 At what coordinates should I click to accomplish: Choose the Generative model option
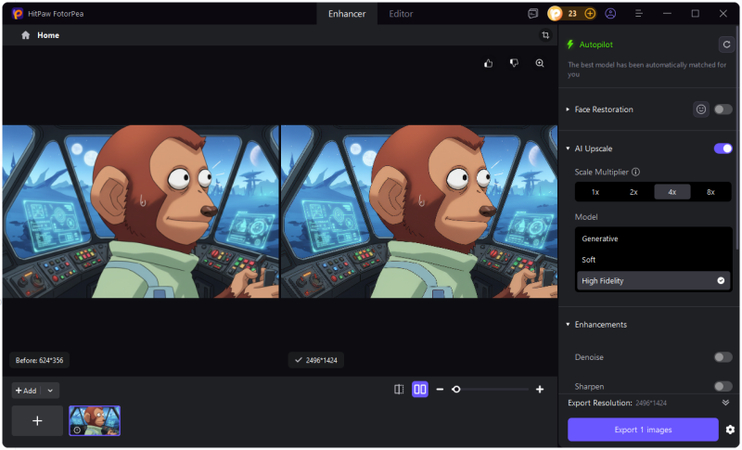click(600, 239)
